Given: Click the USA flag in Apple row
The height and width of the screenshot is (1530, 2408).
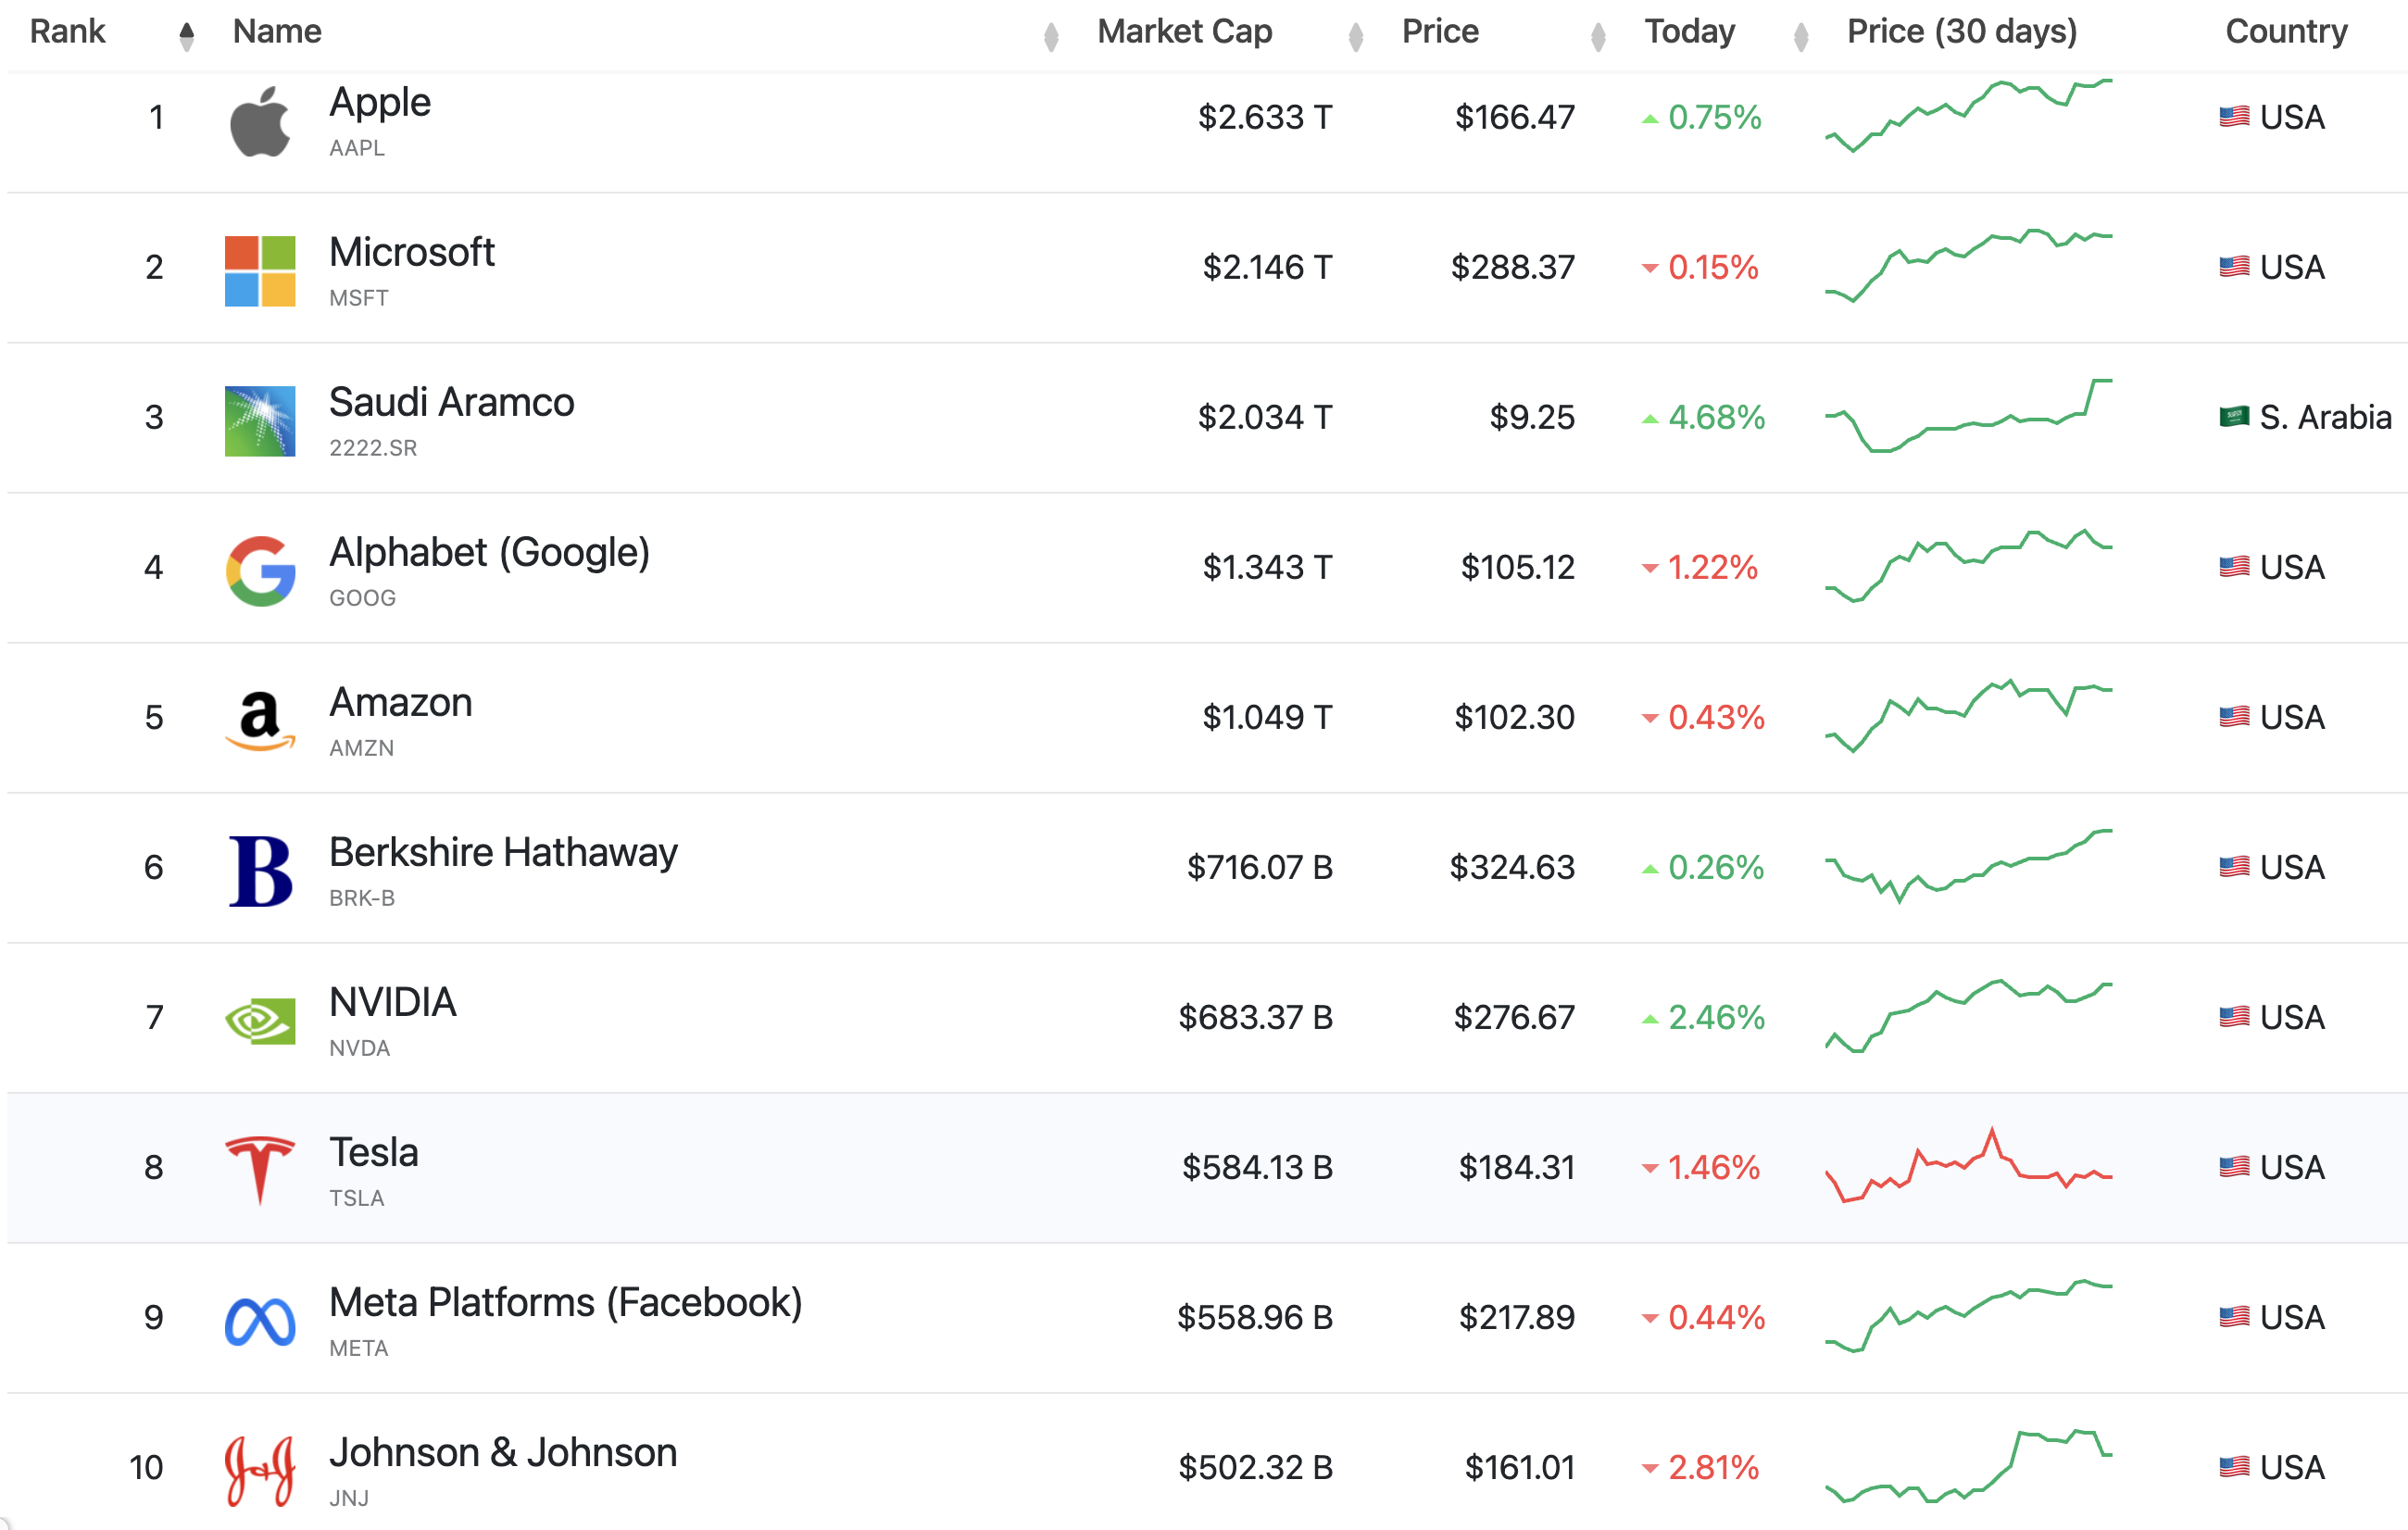Looking at the screenshot, I should point(2234,117).
